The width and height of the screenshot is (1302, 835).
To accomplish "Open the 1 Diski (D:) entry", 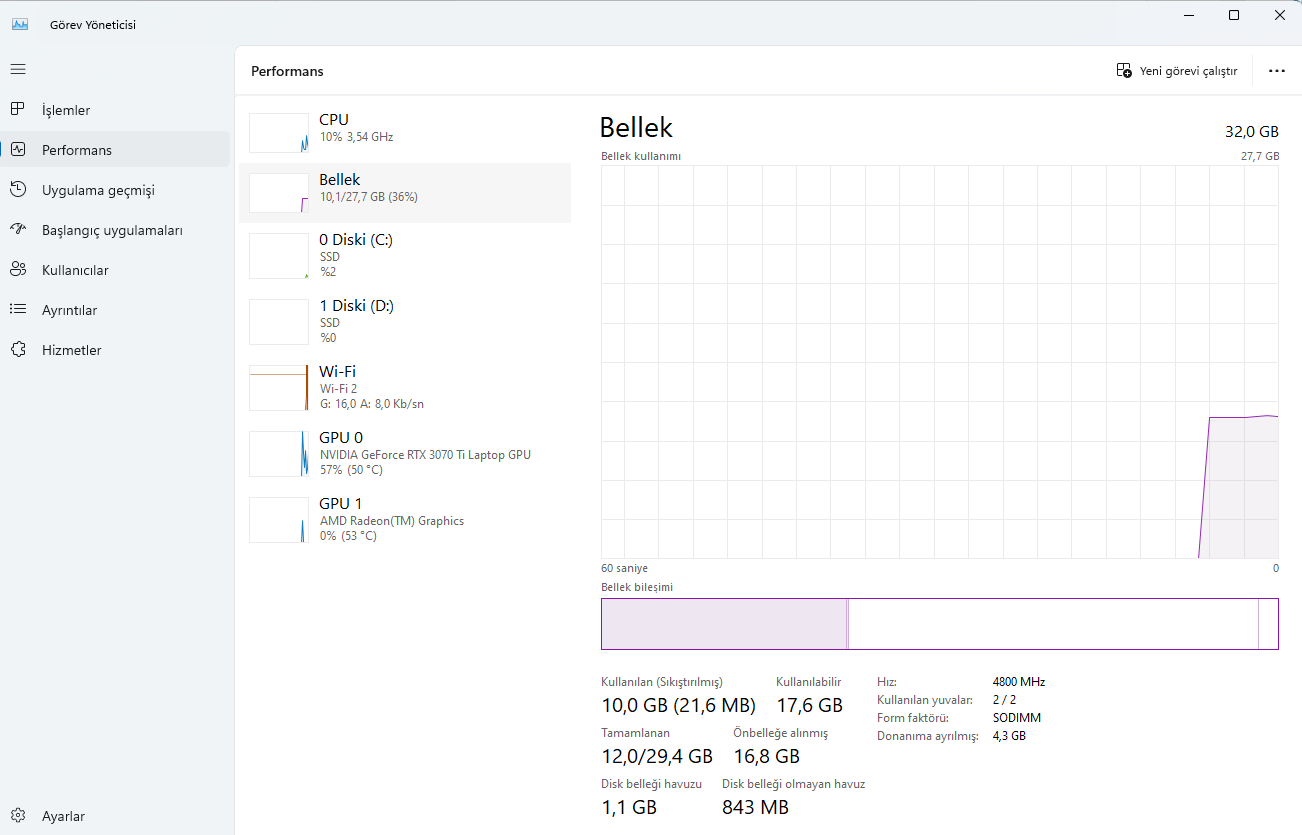I will (405, 321).
